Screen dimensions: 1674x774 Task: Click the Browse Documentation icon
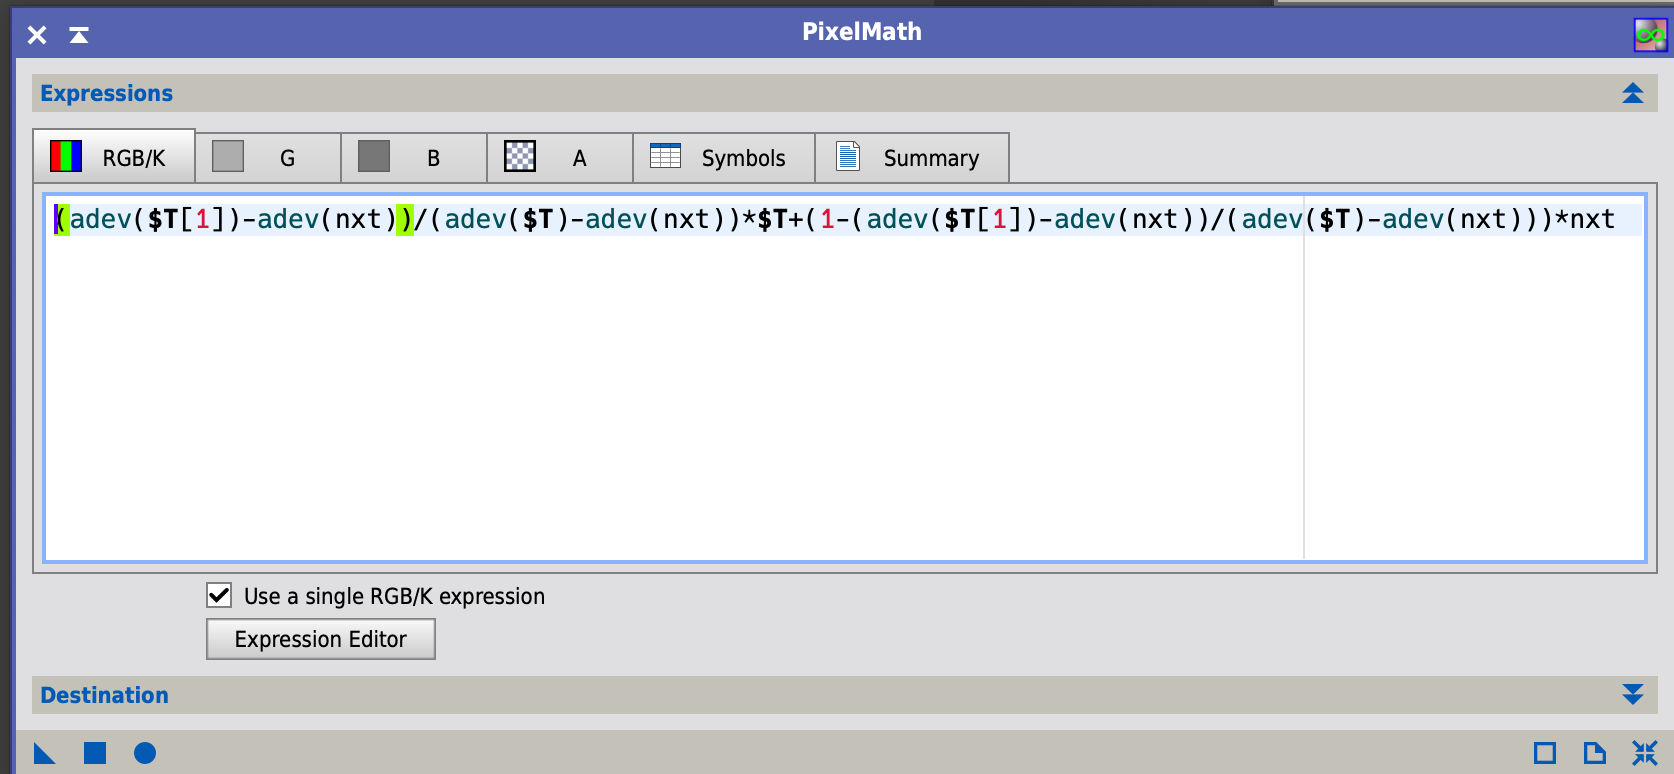(x=1595, y=753)
